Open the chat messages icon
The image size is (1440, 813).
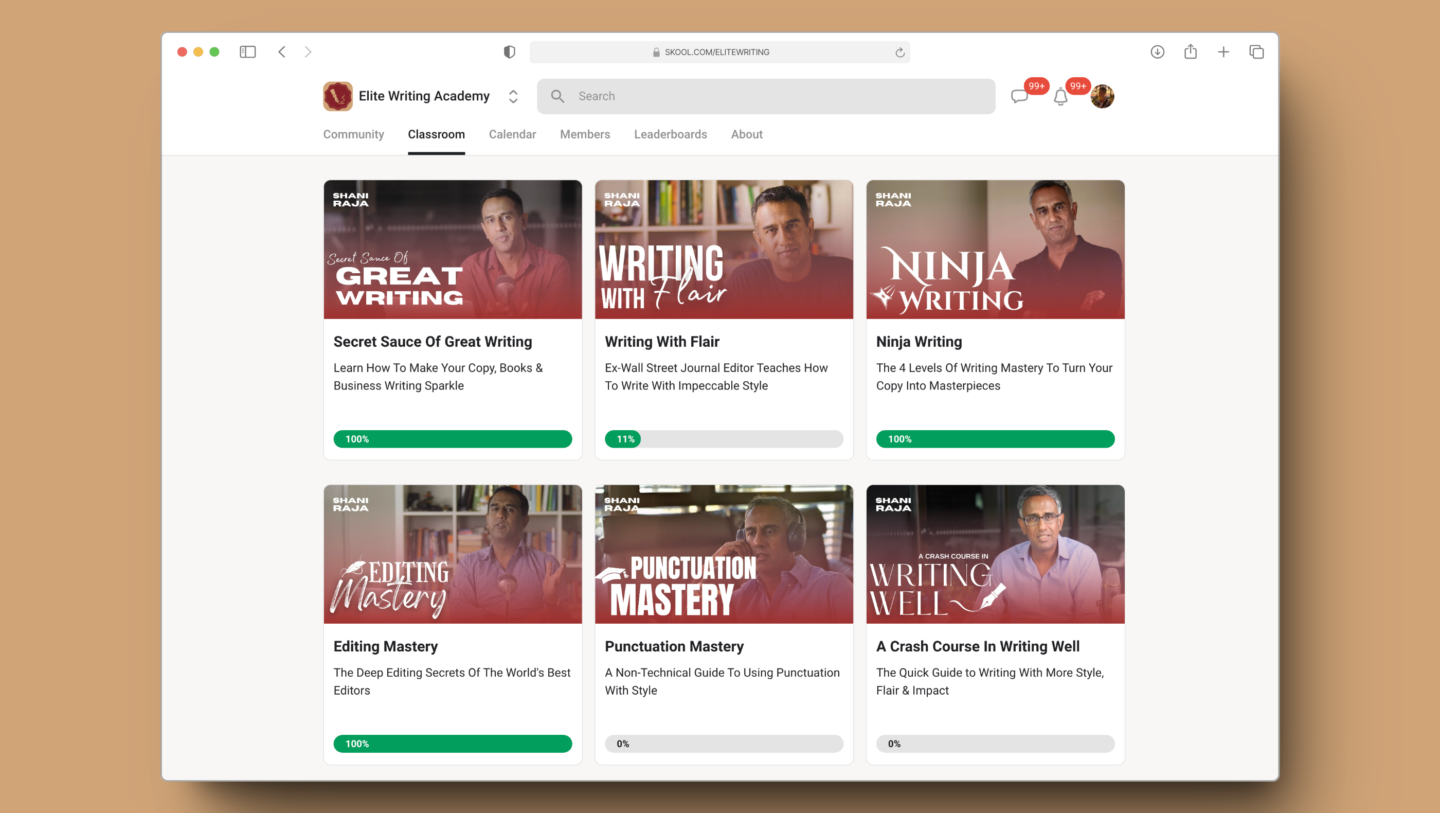pos(1019,95)
